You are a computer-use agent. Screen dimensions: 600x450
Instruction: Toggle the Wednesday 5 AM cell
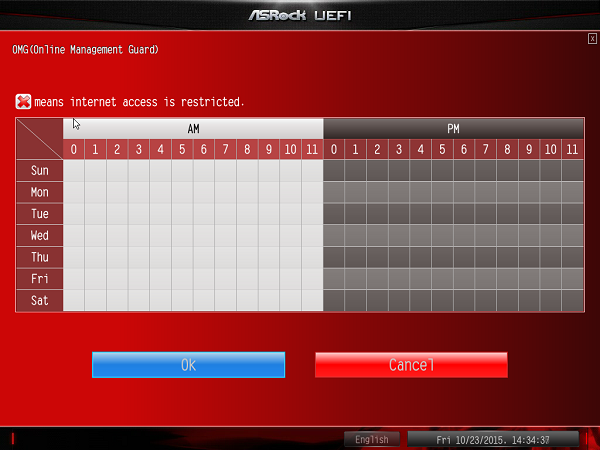click(x=182, y=236)
